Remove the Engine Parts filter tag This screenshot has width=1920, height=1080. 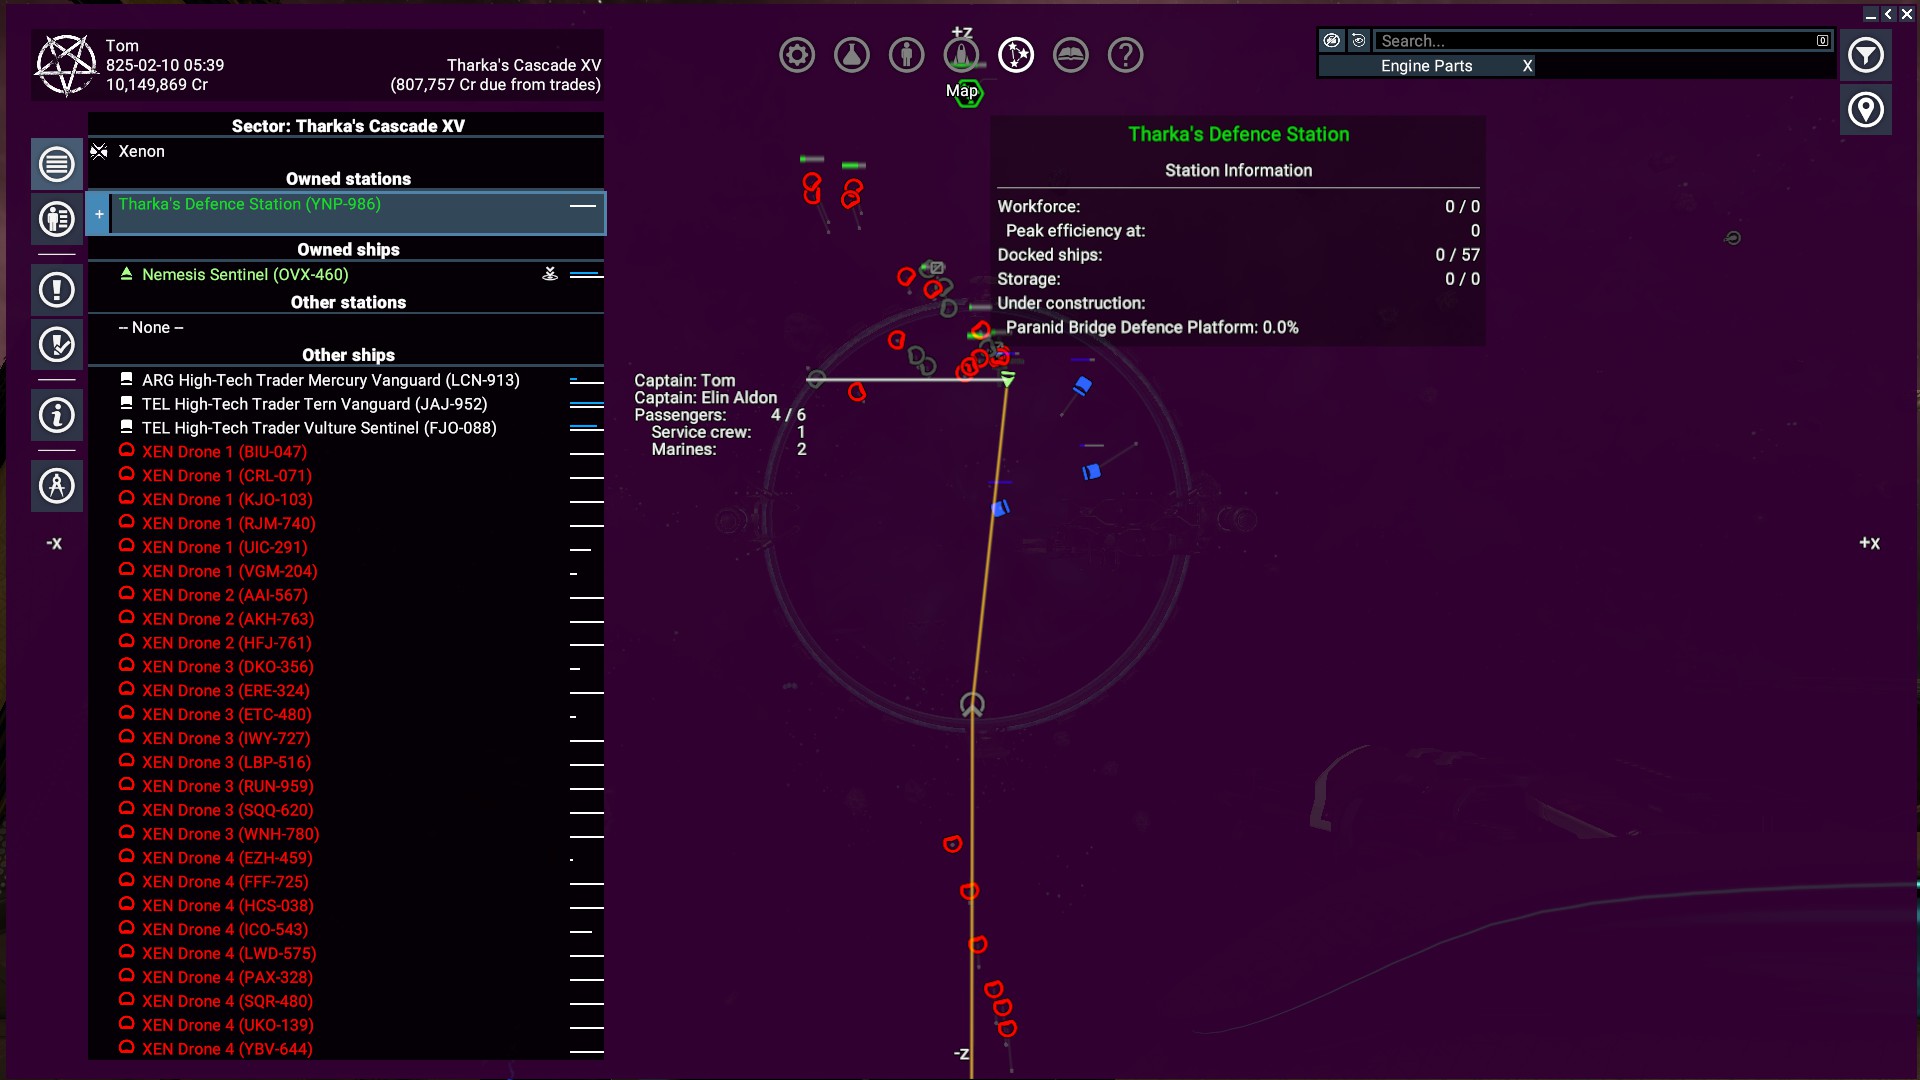point(1527,66)
